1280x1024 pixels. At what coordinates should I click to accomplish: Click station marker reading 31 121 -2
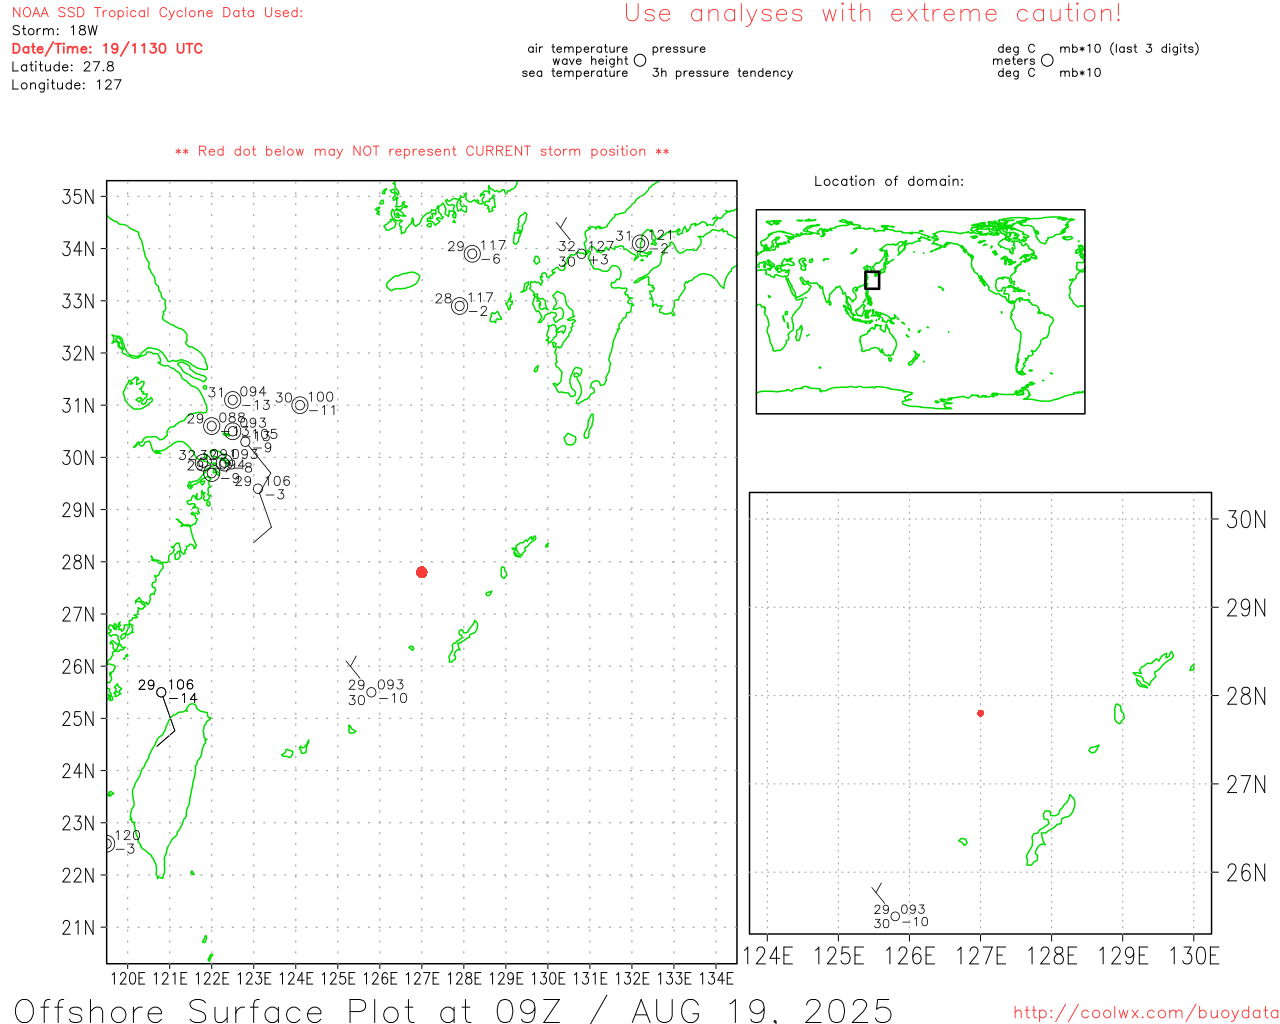tap(640, 243)
